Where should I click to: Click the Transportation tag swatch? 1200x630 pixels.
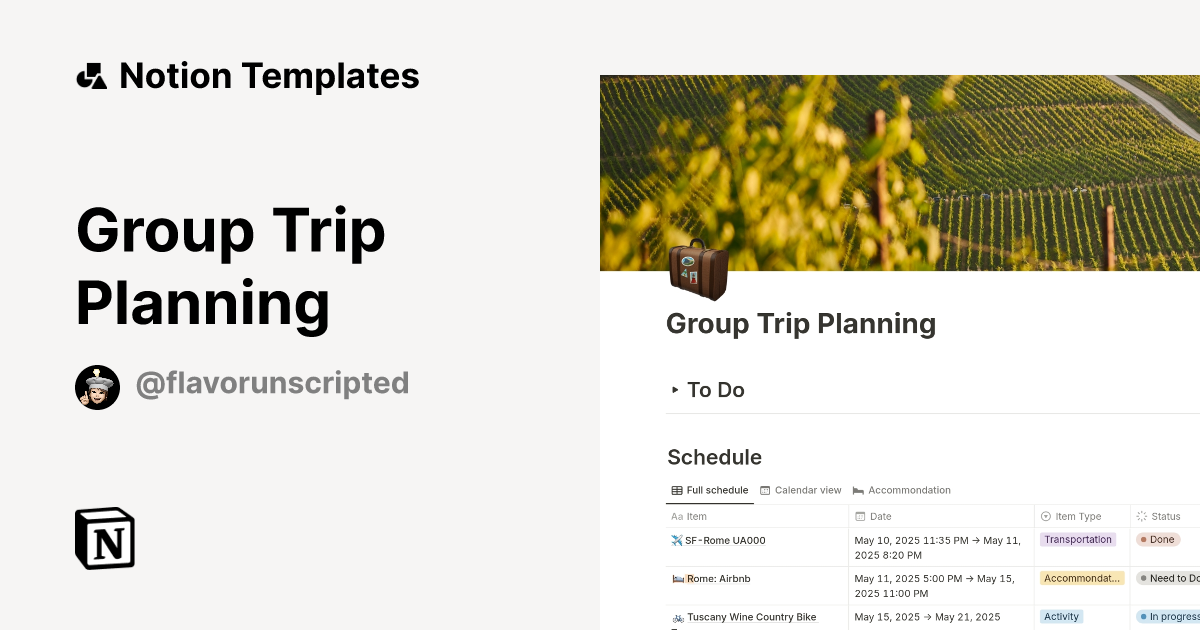click(x=1078, y=539)
